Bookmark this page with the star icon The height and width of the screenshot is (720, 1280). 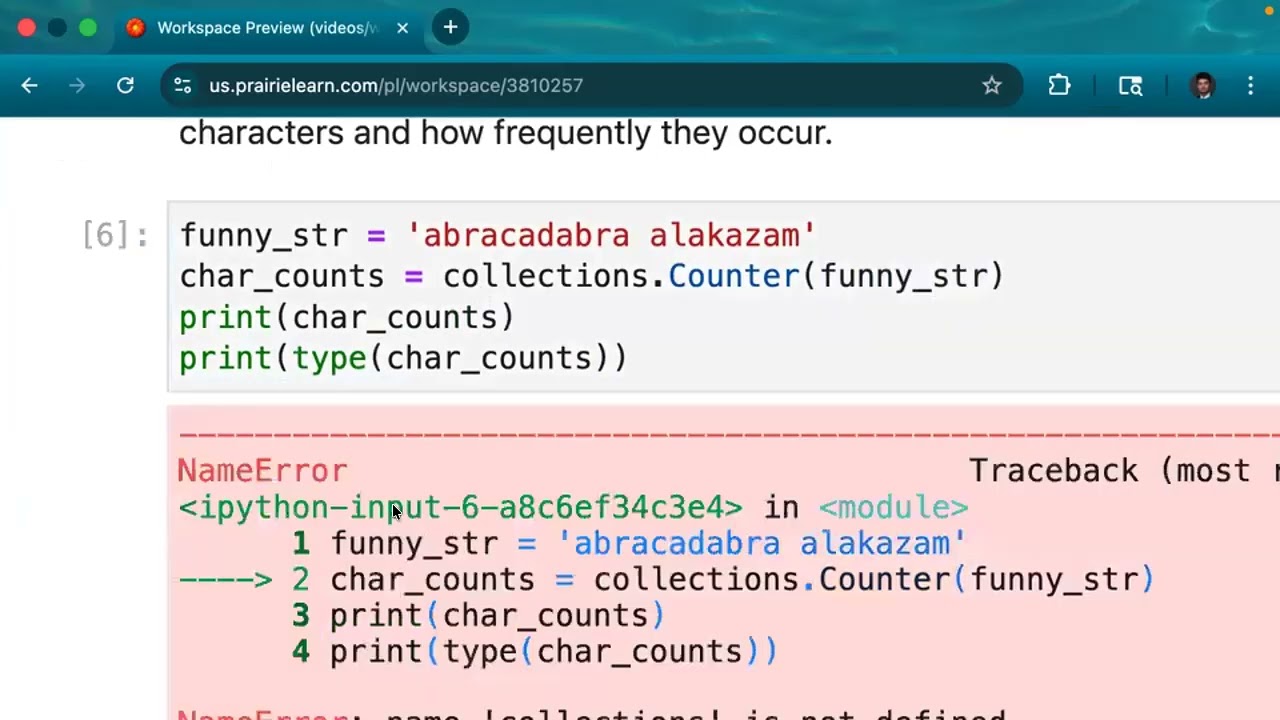pyautogui.click(x=991, y=86)
